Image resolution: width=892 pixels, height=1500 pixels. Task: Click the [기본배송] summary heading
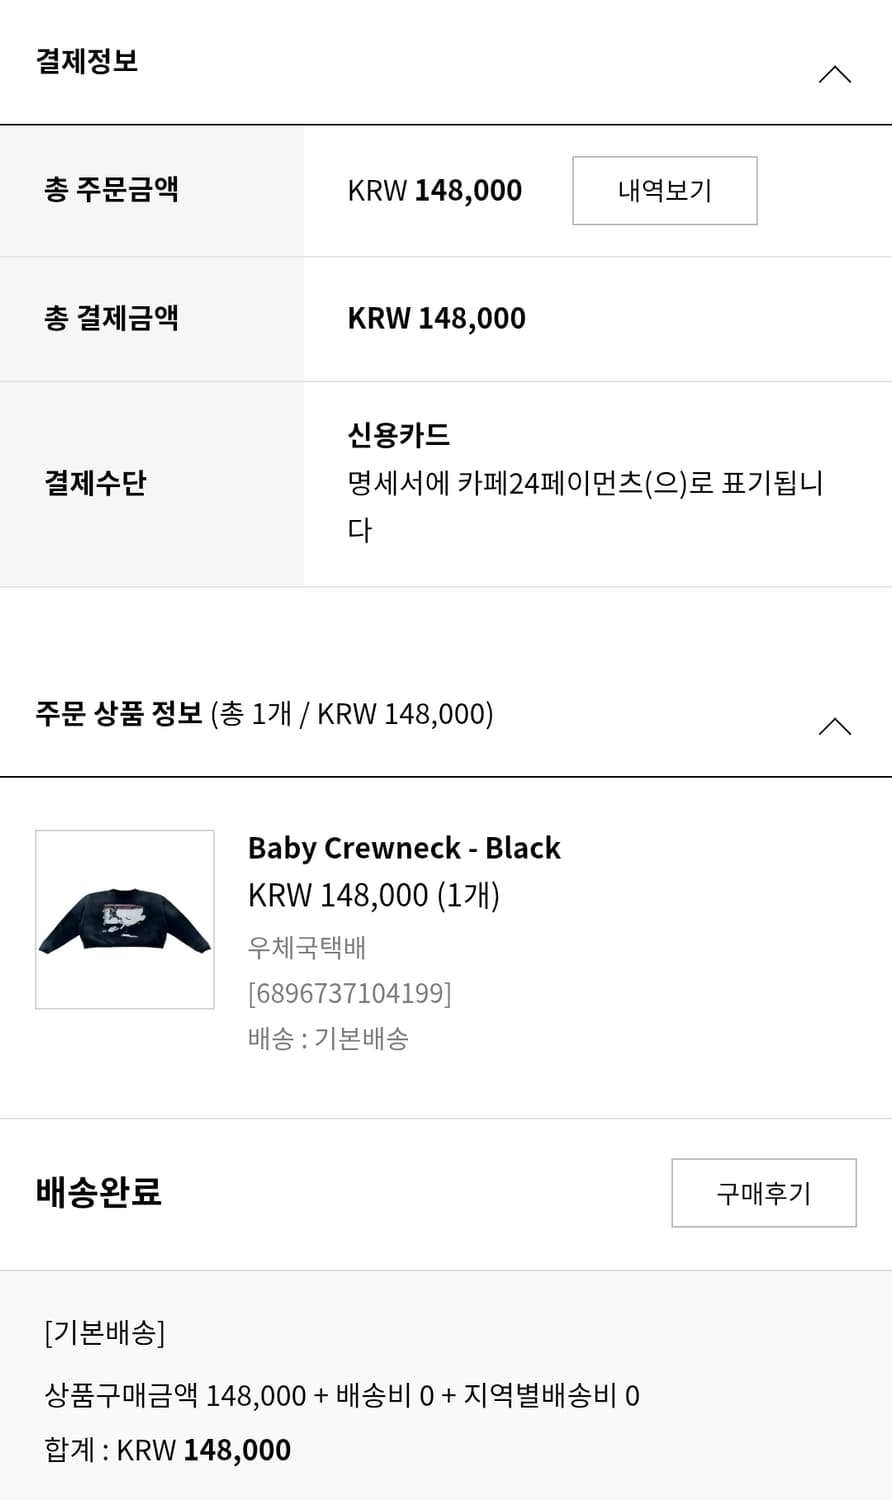click(x=104, y=1333)
